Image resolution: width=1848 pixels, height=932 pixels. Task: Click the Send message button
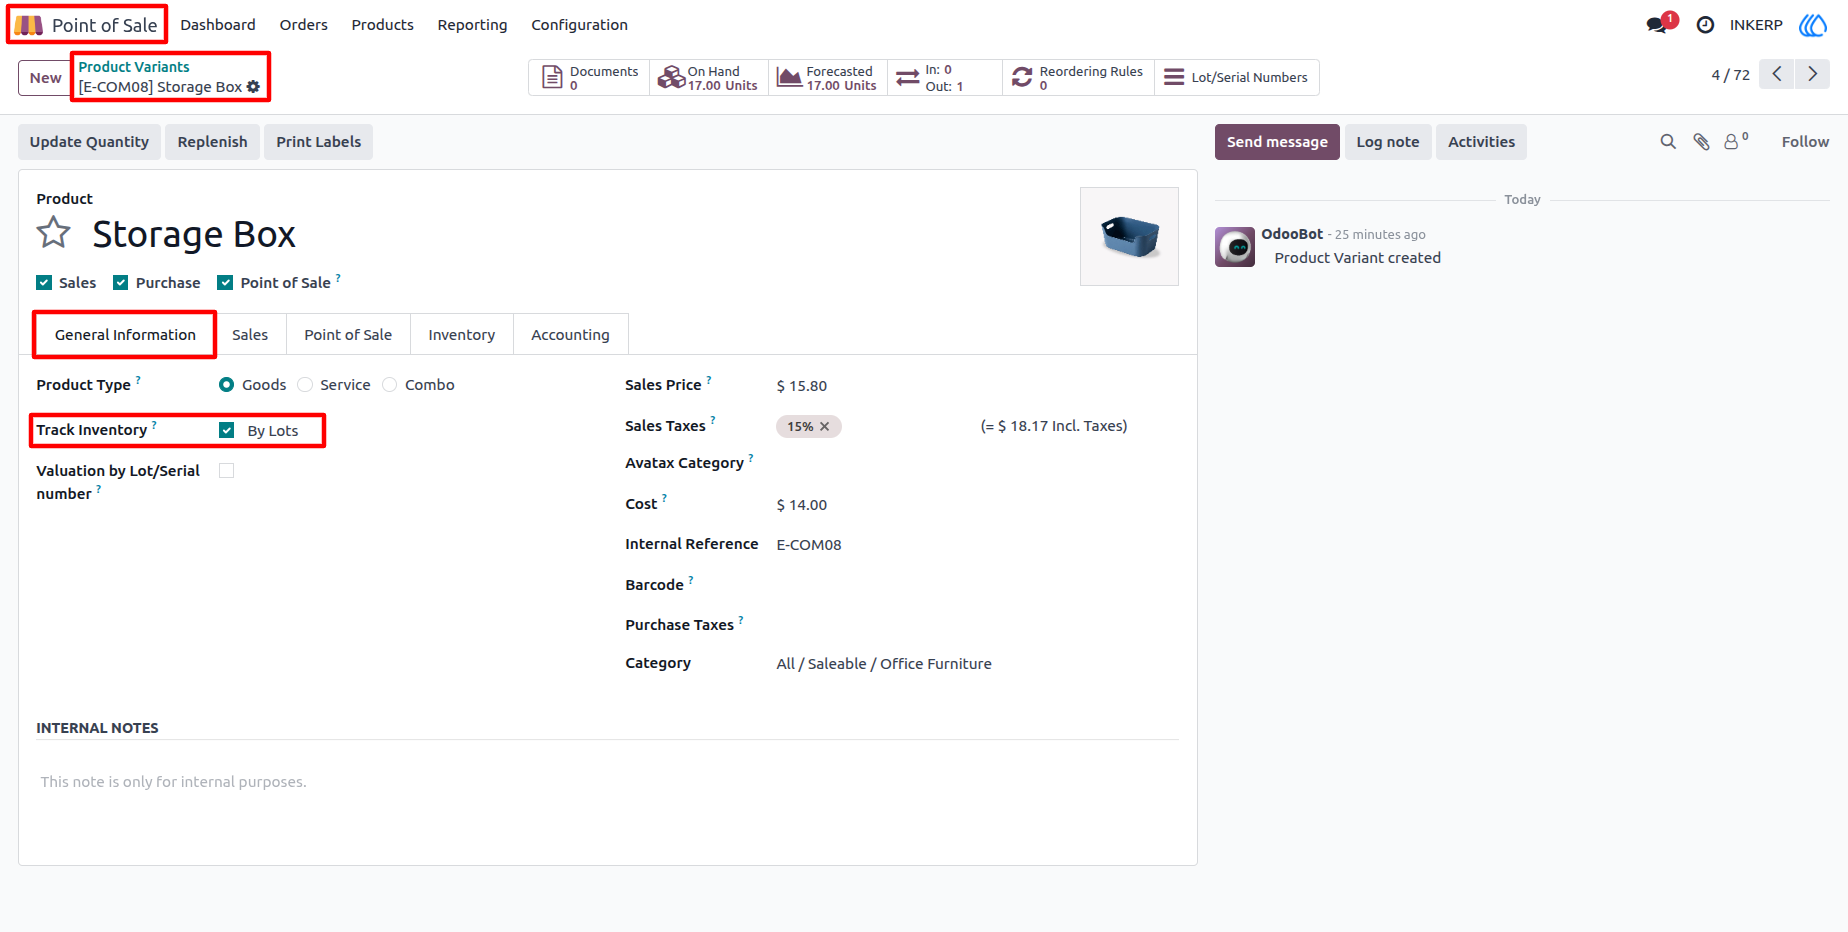(1277, 142)
